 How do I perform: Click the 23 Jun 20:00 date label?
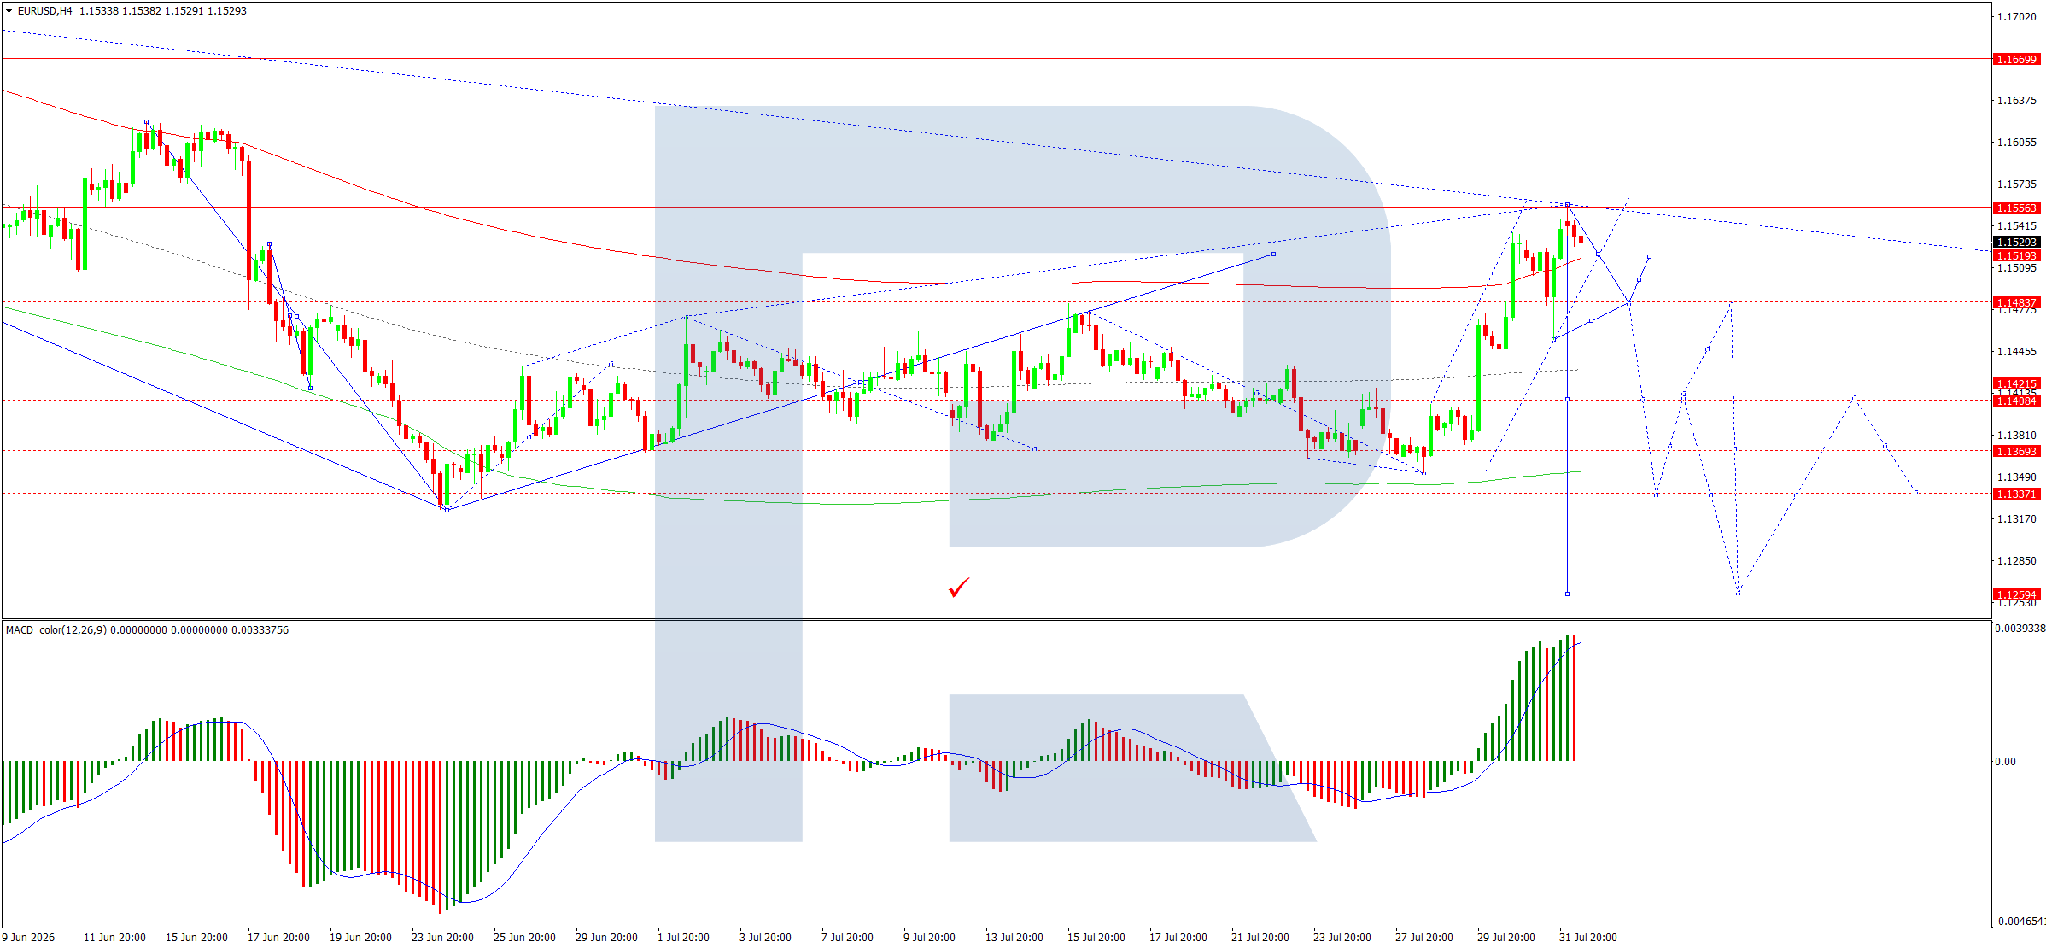pos(442,937)
